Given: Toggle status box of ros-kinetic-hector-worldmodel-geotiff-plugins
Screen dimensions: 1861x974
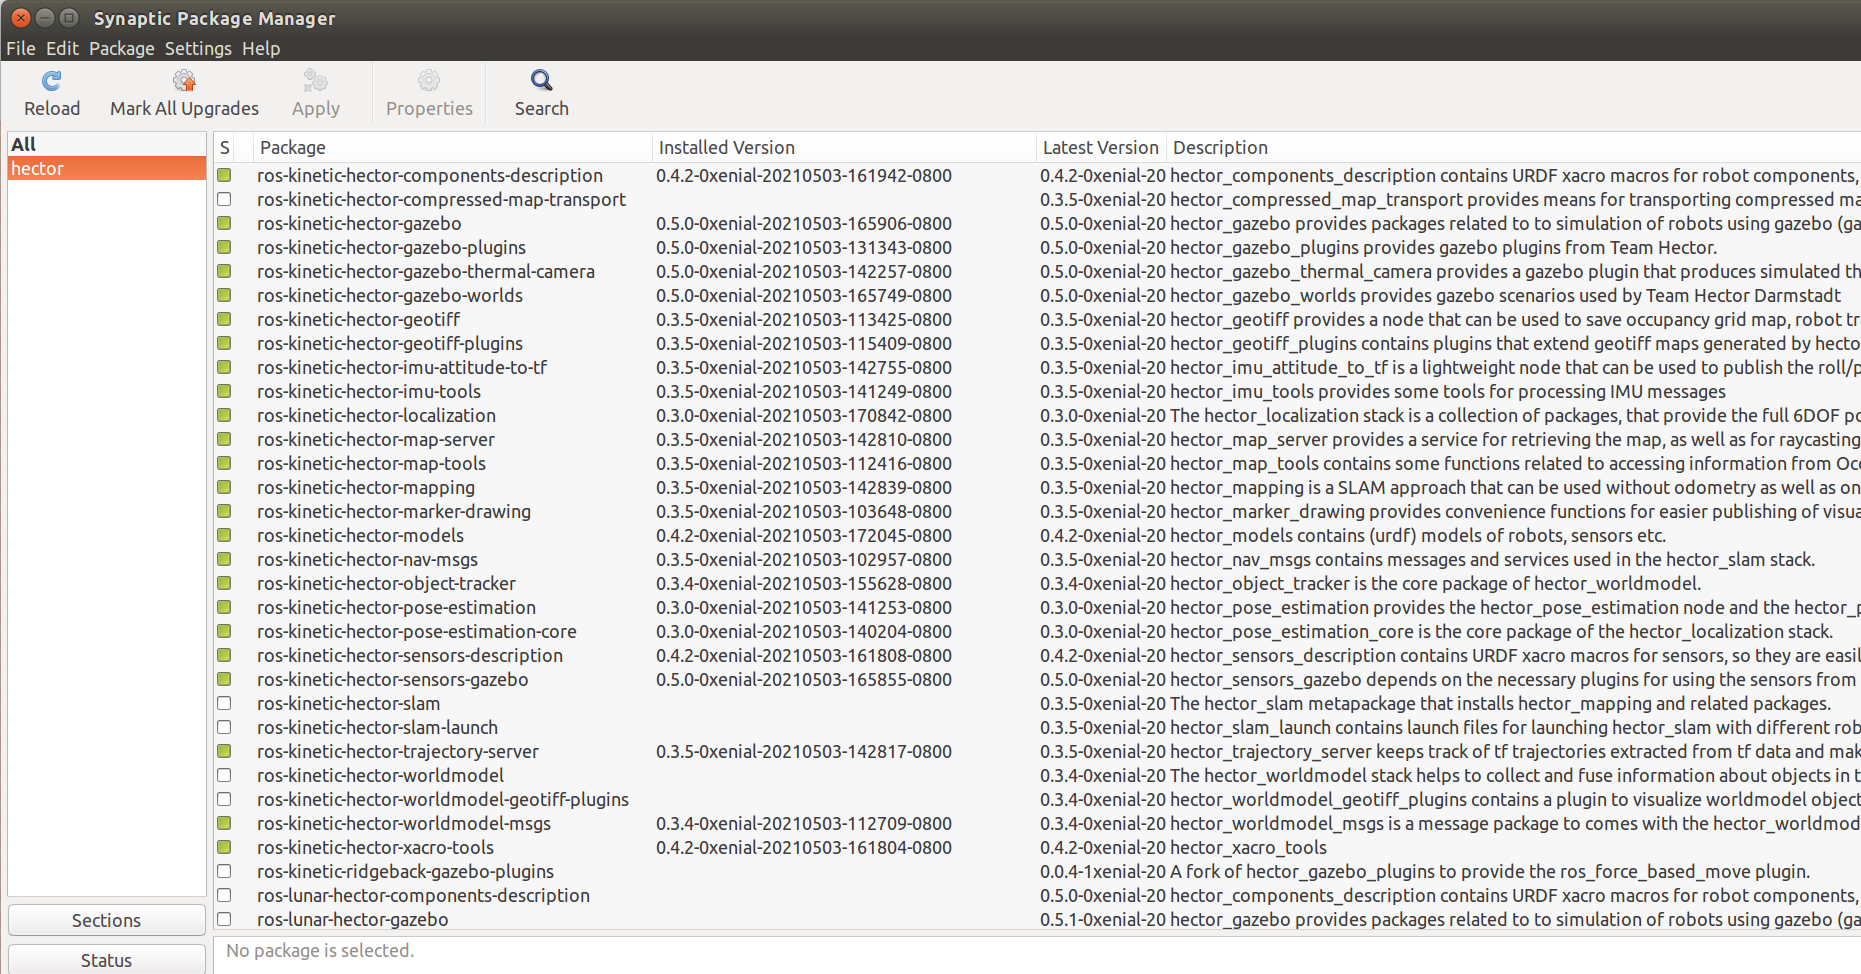Looking at the screenshot, I should coord(224,799).
